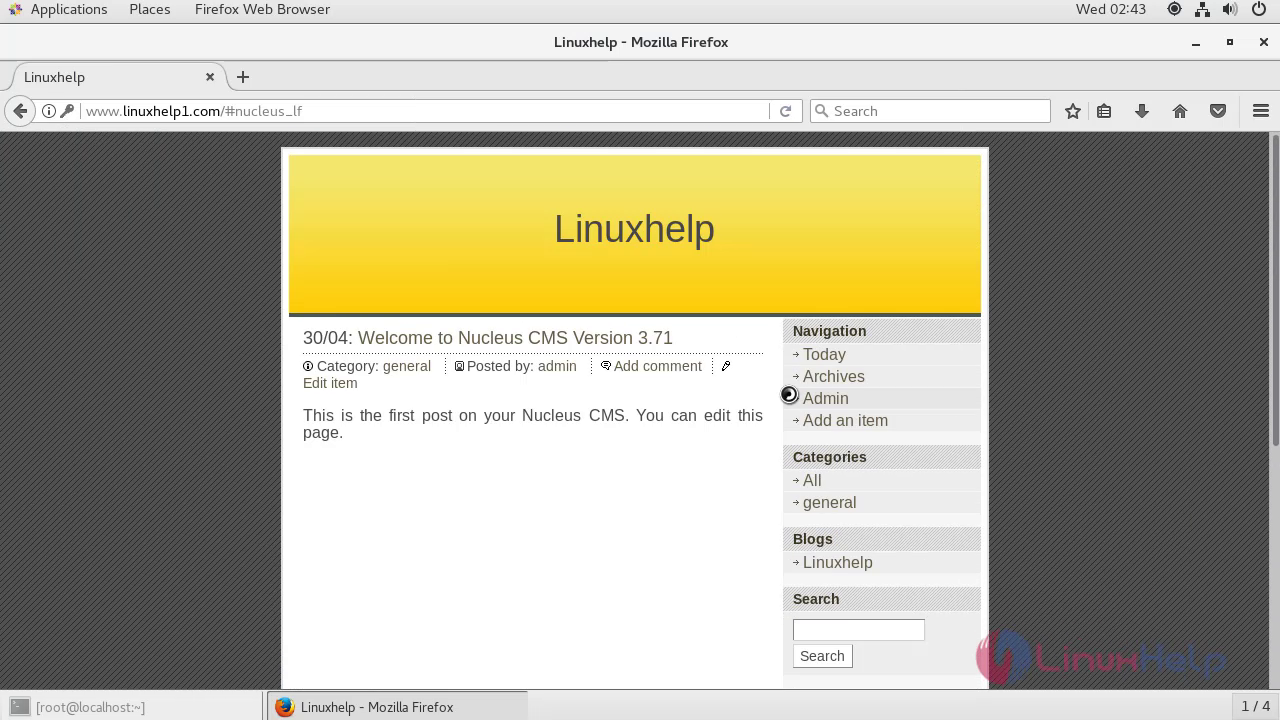Click the saved password key icon

pos(67,111)
